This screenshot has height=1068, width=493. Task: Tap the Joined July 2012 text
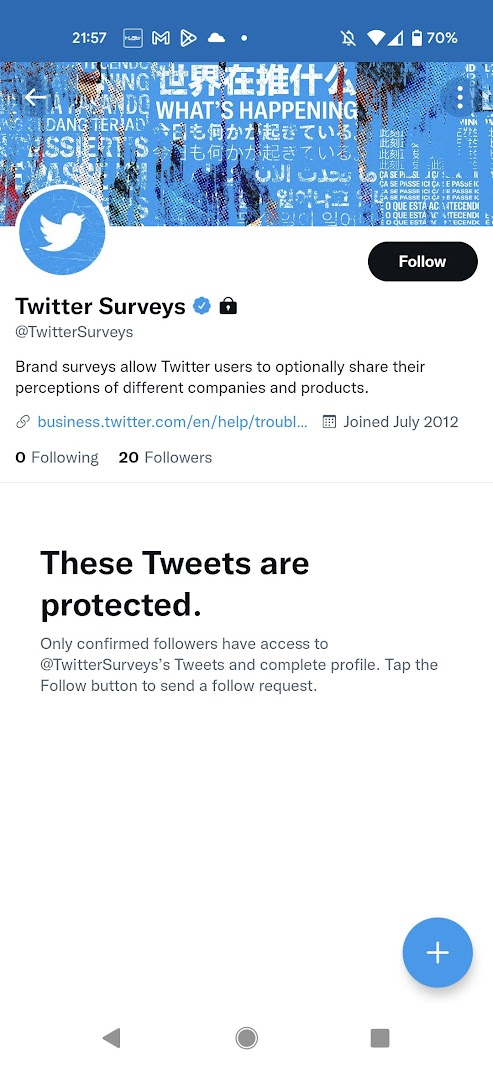400,422
